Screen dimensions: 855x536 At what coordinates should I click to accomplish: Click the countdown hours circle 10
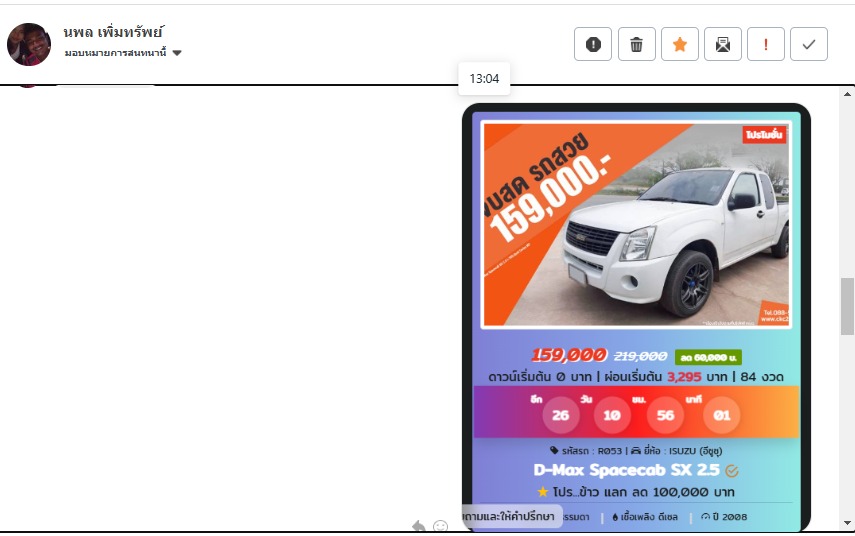coord(612,415)
